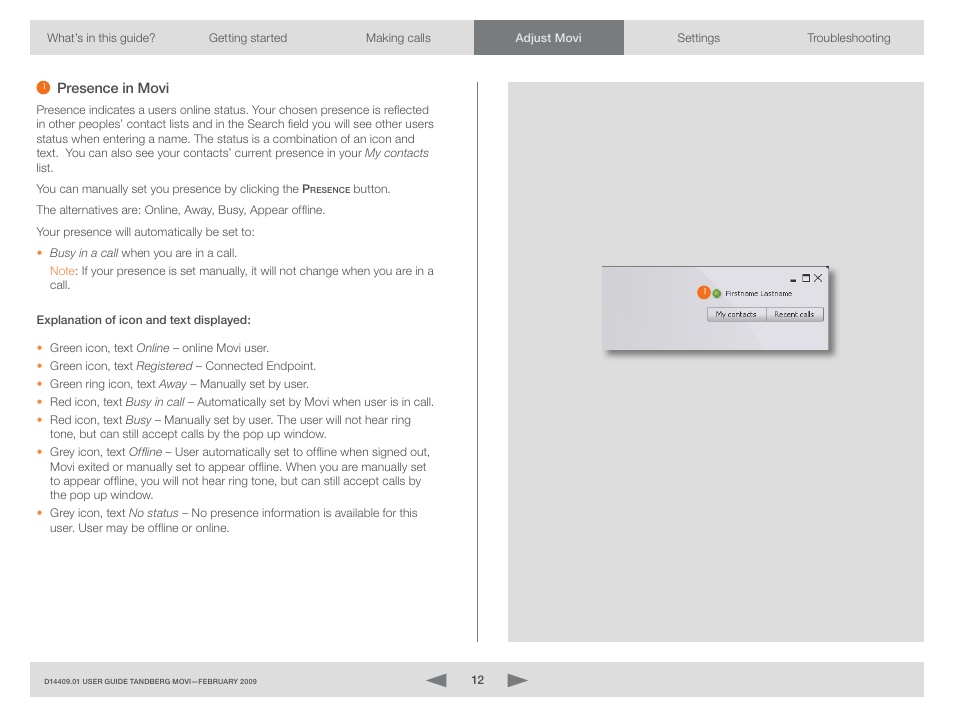Screen dimensions: 954x718
Task: Click the Firstname Lastname user name
Action: point(759,293)
